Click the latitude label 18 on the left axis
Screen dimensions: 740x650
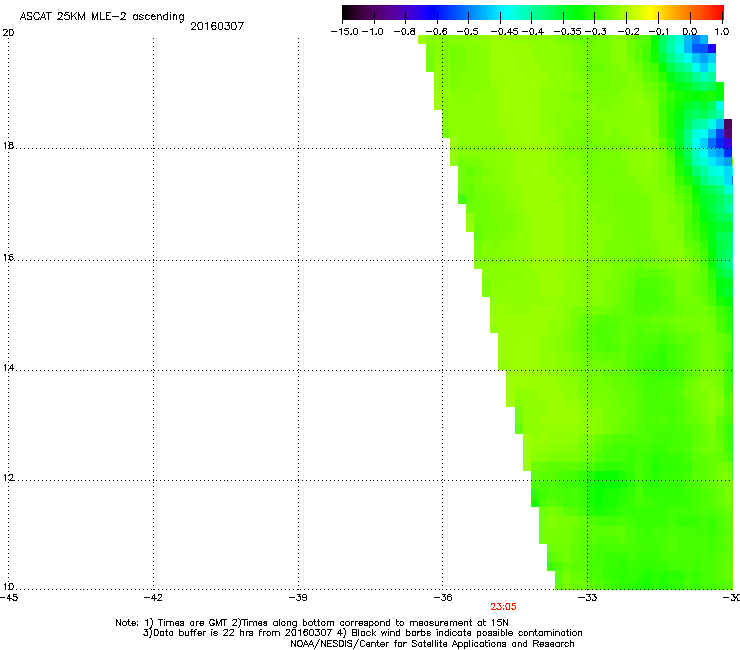point(8,146)
